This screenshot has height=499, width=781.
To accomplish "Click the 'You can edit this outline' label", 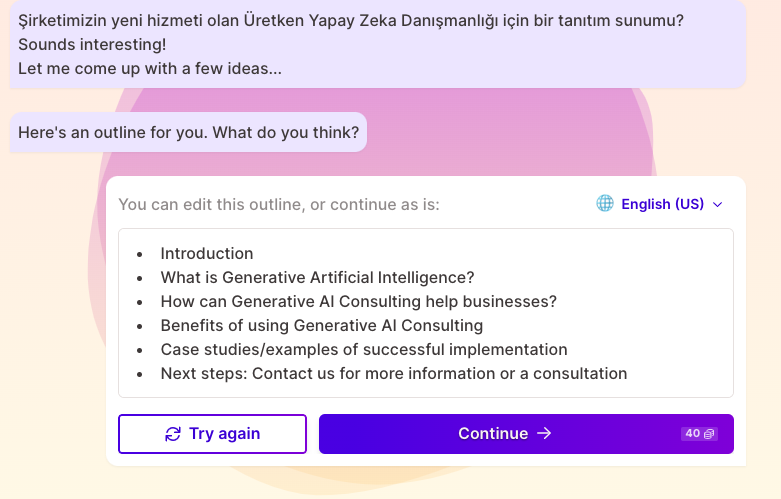I will click(x=279, y=204).
